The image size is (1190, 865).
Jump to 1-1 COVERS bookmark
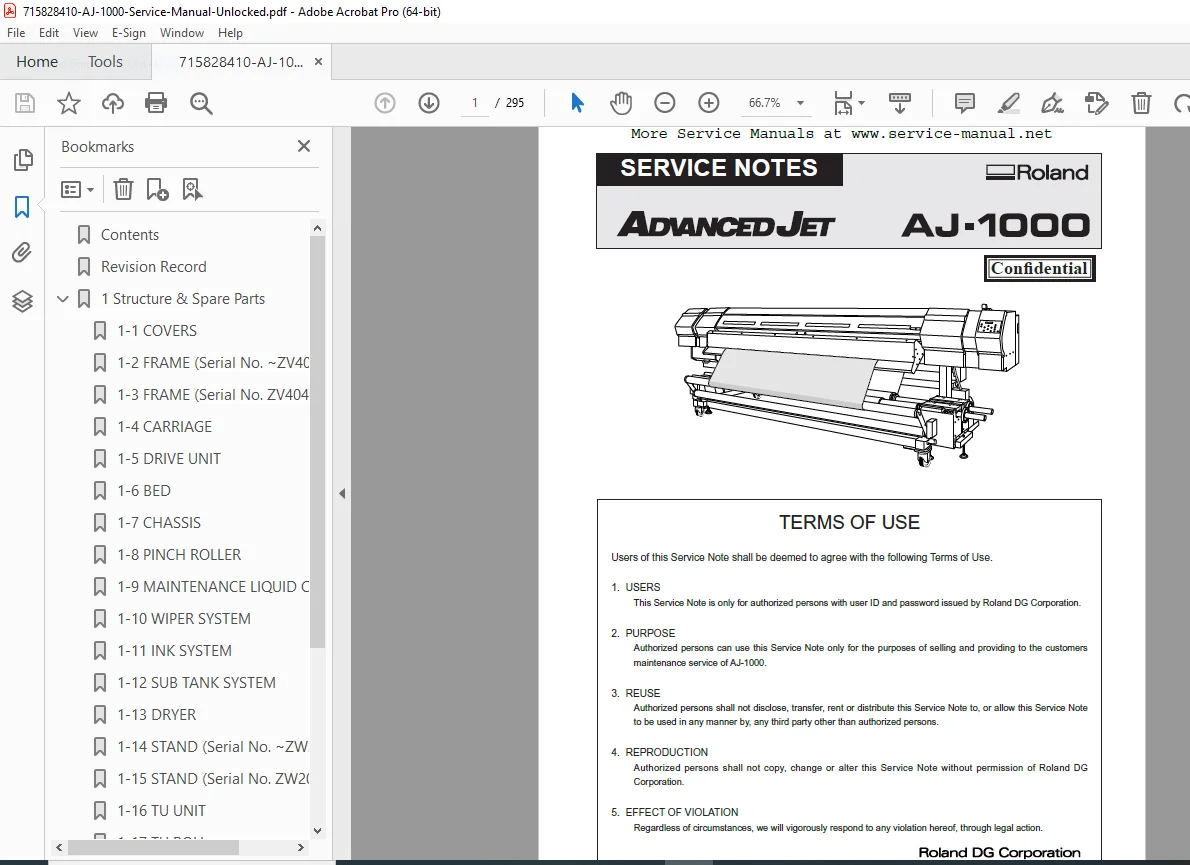click(x=156, y=331)
